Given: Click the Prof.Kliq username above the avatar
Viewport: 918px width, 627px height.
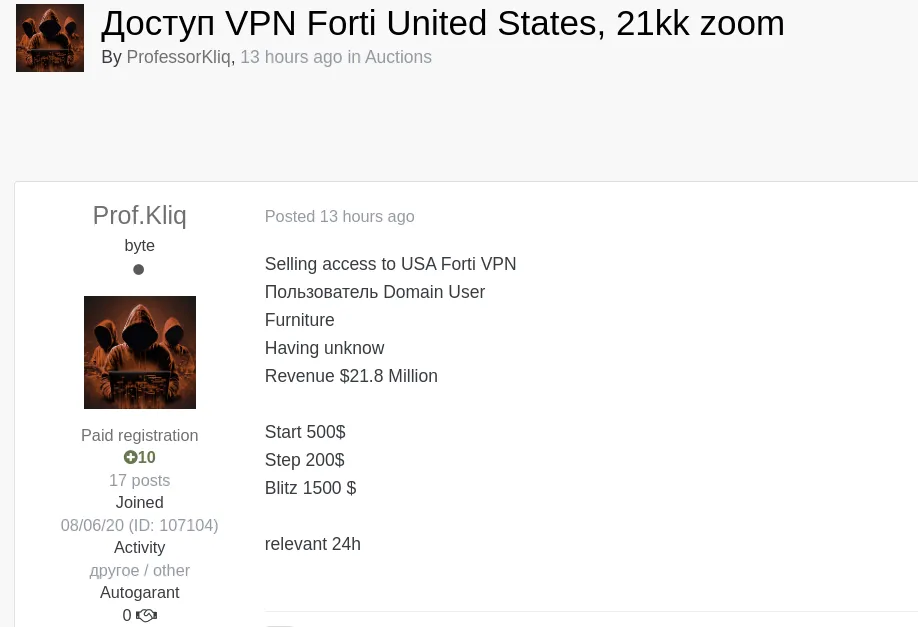Looking at the screenshot, I should tap(139, 215).
